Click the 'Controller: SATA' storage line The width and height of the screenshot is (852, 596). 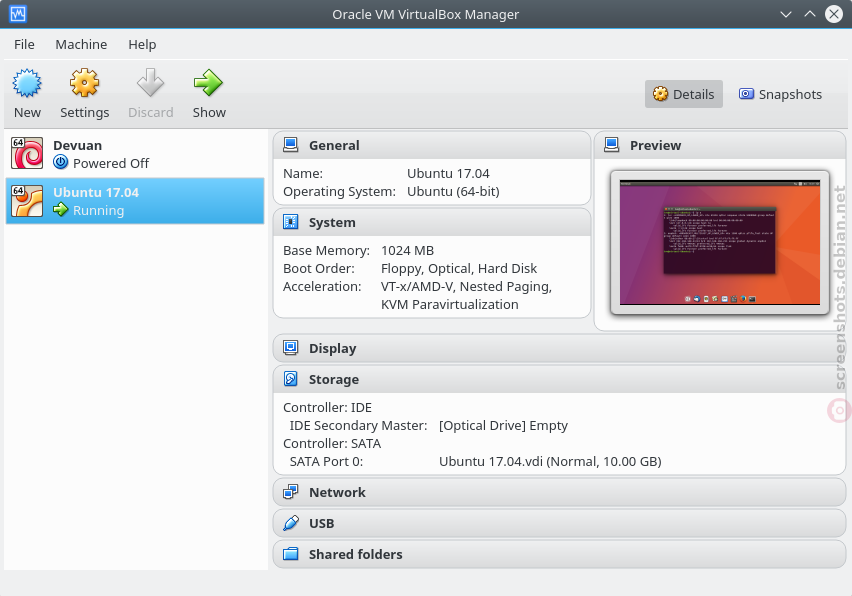point(332,443)
